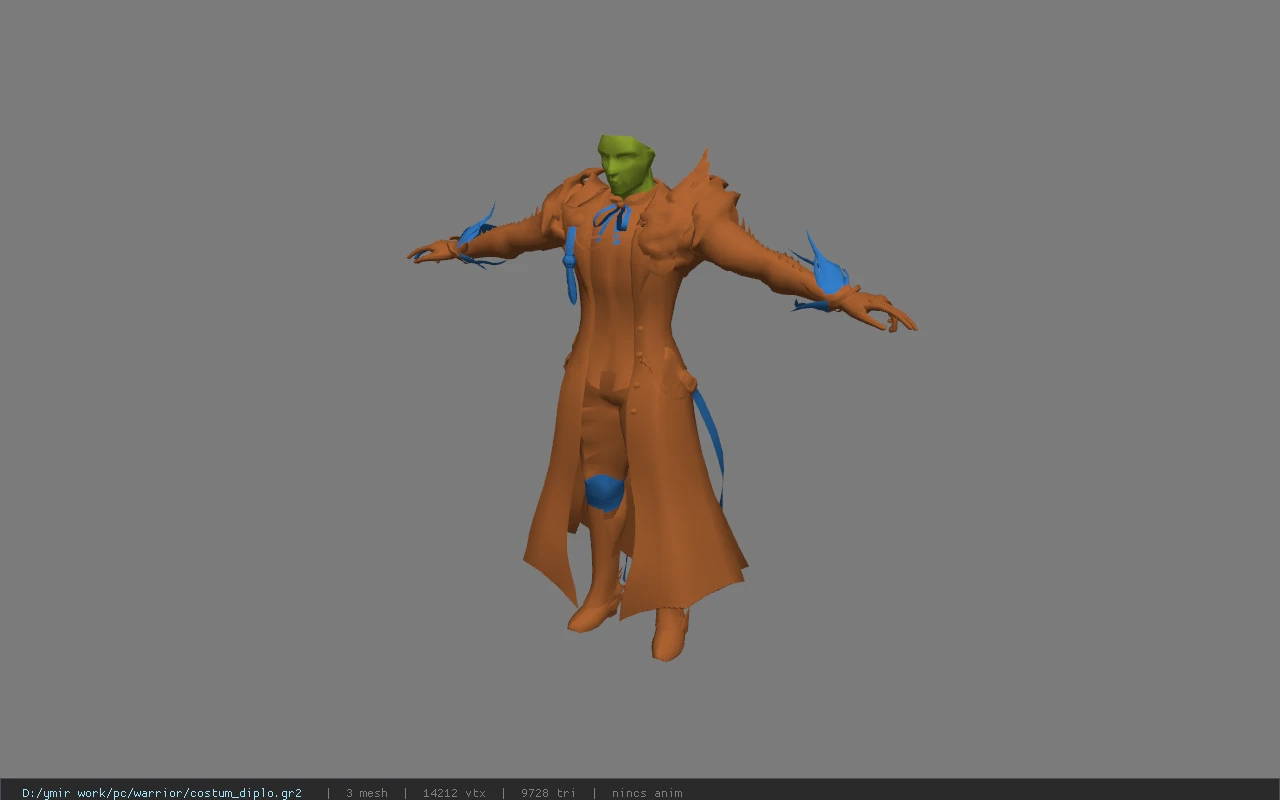Click the file path 'D:/ymir work/pc/warrior/costum_diplo.gr2'

pyautogui.click(x=162, y=793)
